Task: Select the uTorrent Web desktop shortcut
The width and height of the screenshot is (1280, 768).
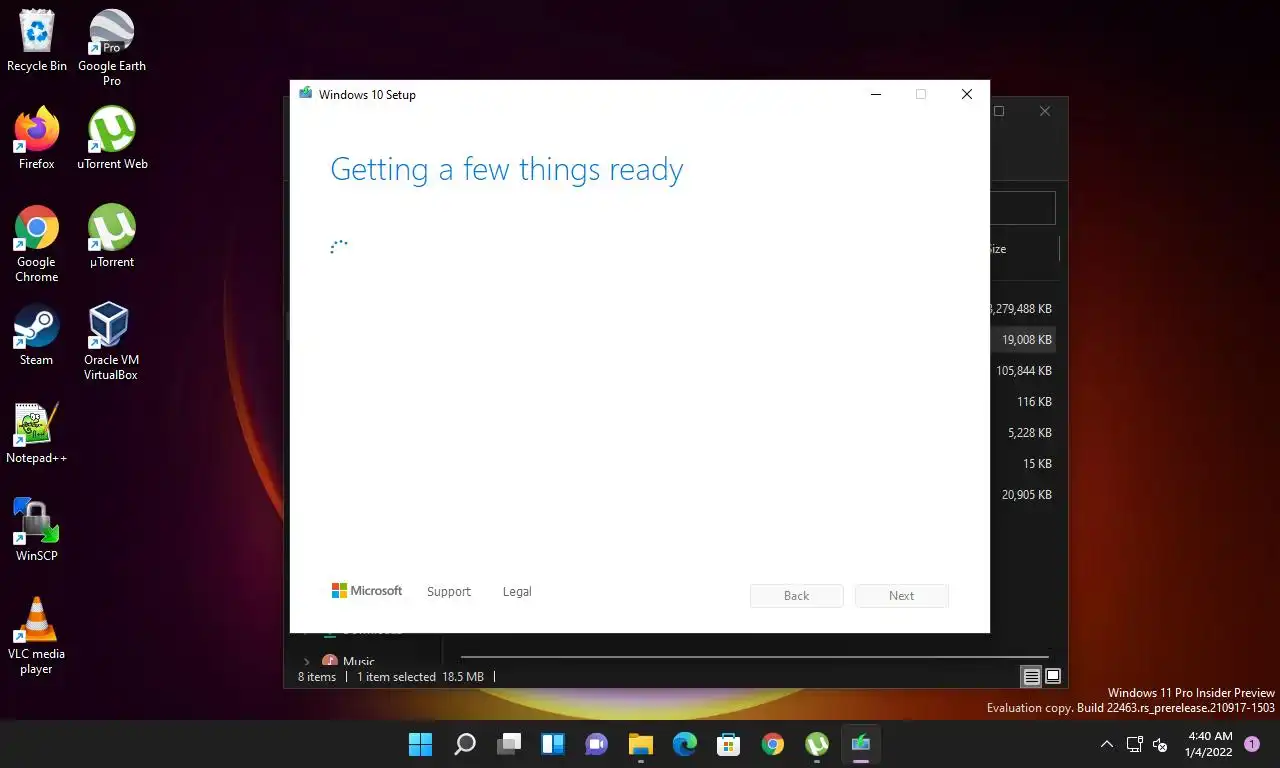Action: (112, 139)
